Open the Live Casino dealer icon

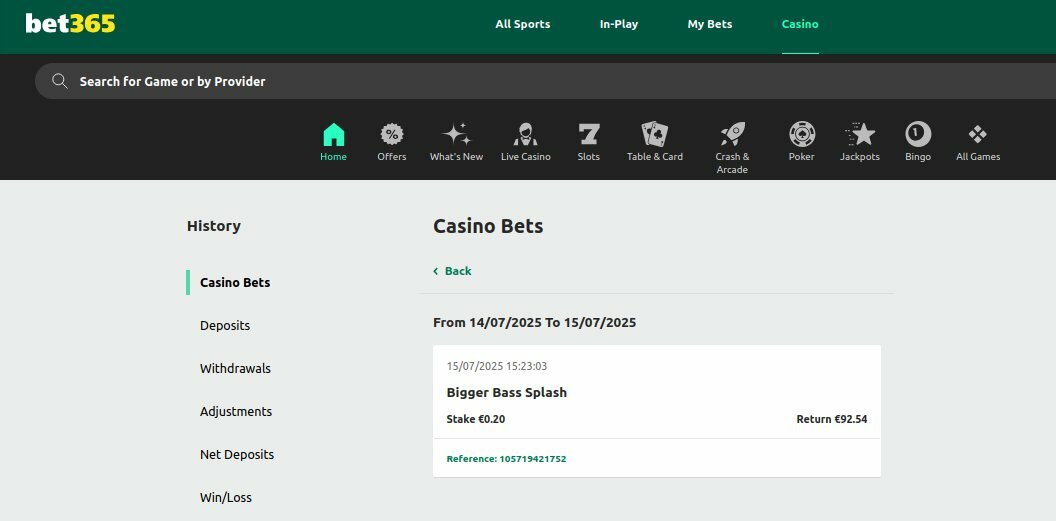[x=525, y=135]
